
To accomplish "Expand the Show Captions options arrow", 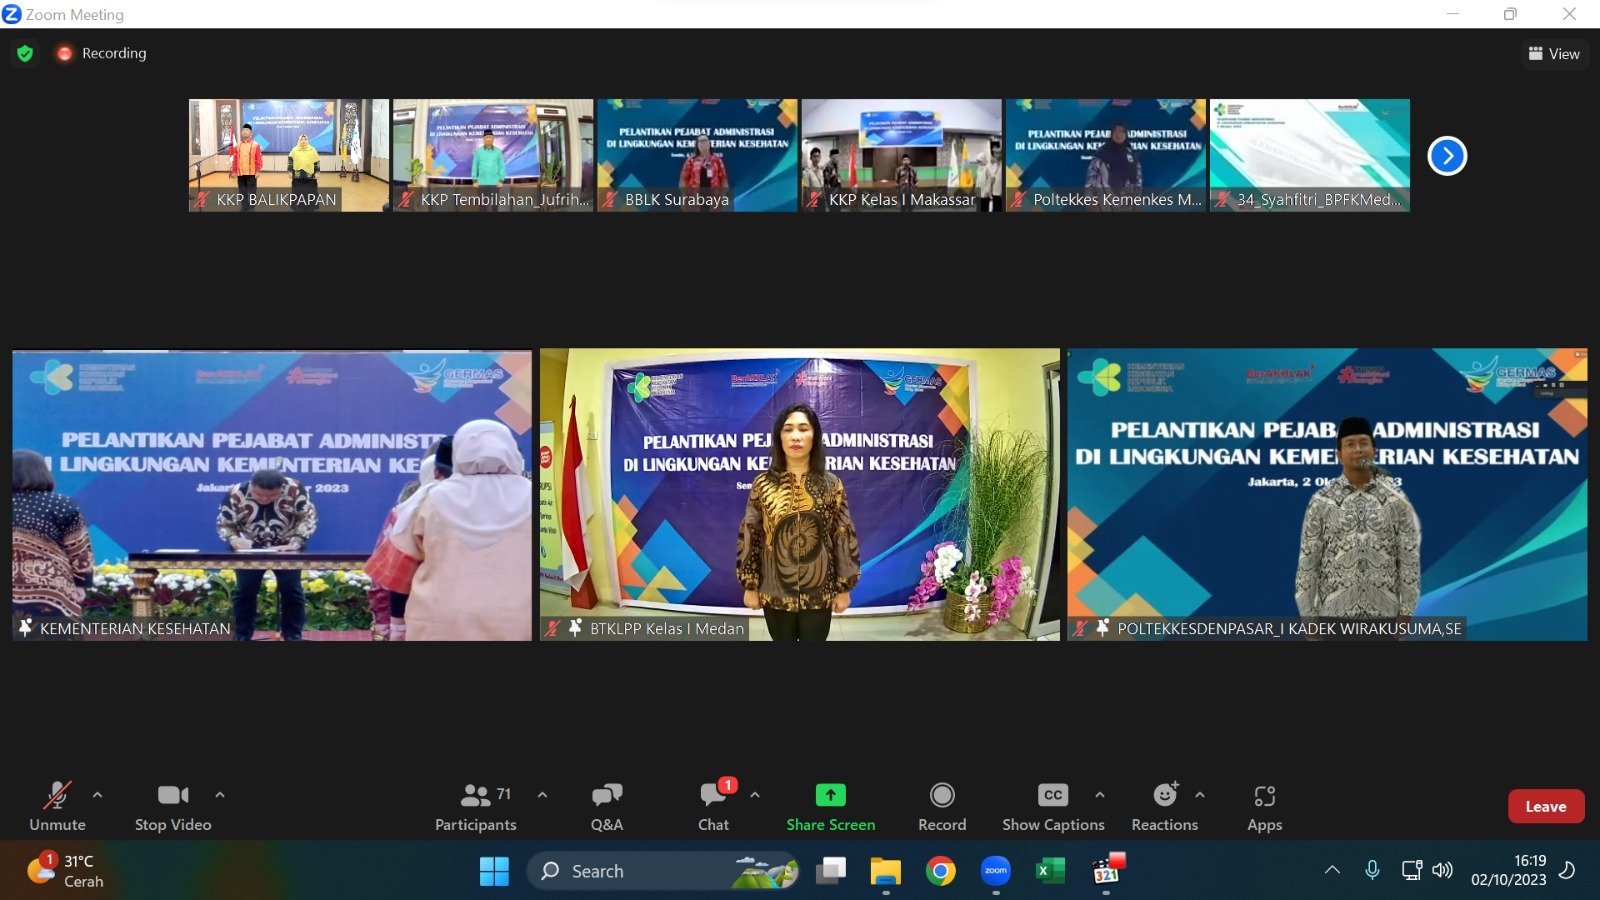I will pyautogui.click(x=1099, y=795).
